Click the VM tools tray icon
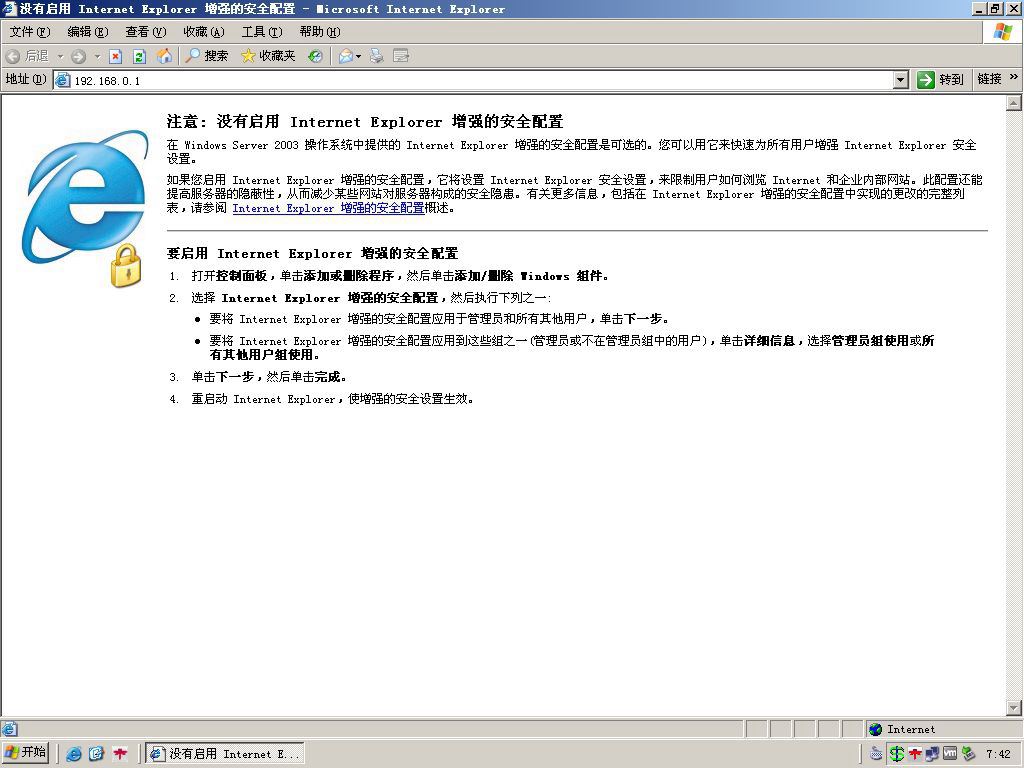This screenshot has height=768, width=1024. coord(950,754)
